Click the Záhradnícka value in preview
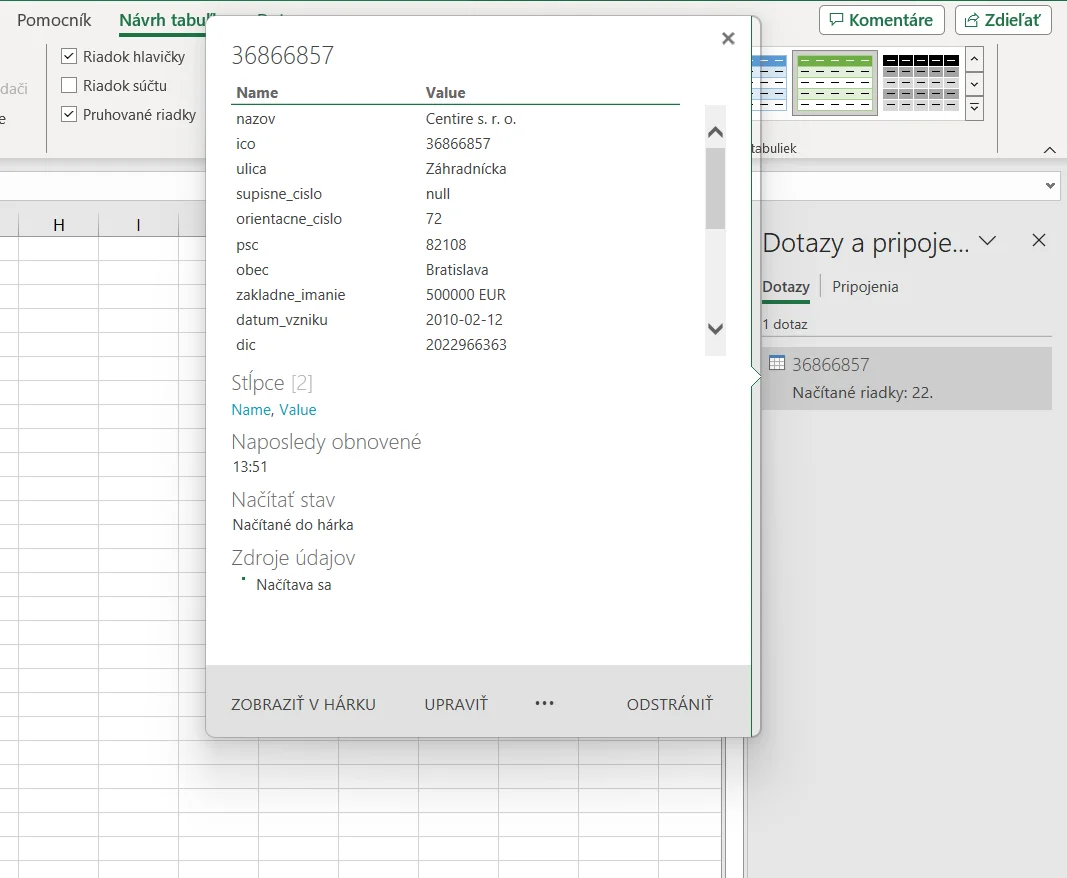Viewport: 1067px width, 878px height. (466, 169)
